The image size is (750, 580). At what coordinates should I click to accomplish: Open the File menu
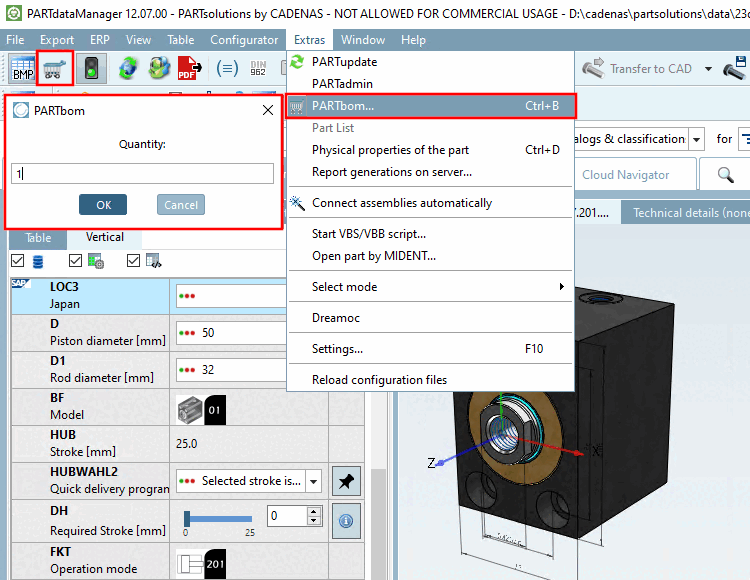tap(15, 40)
